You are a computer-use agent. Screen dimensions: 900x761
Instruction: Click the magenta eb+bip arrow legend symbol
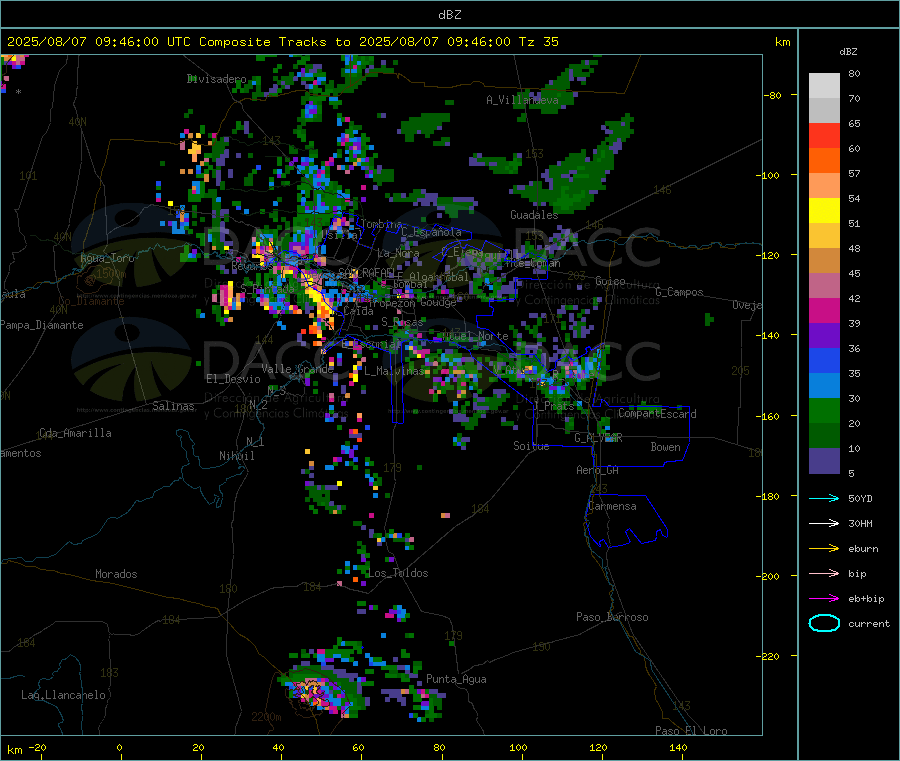[824, 599]
